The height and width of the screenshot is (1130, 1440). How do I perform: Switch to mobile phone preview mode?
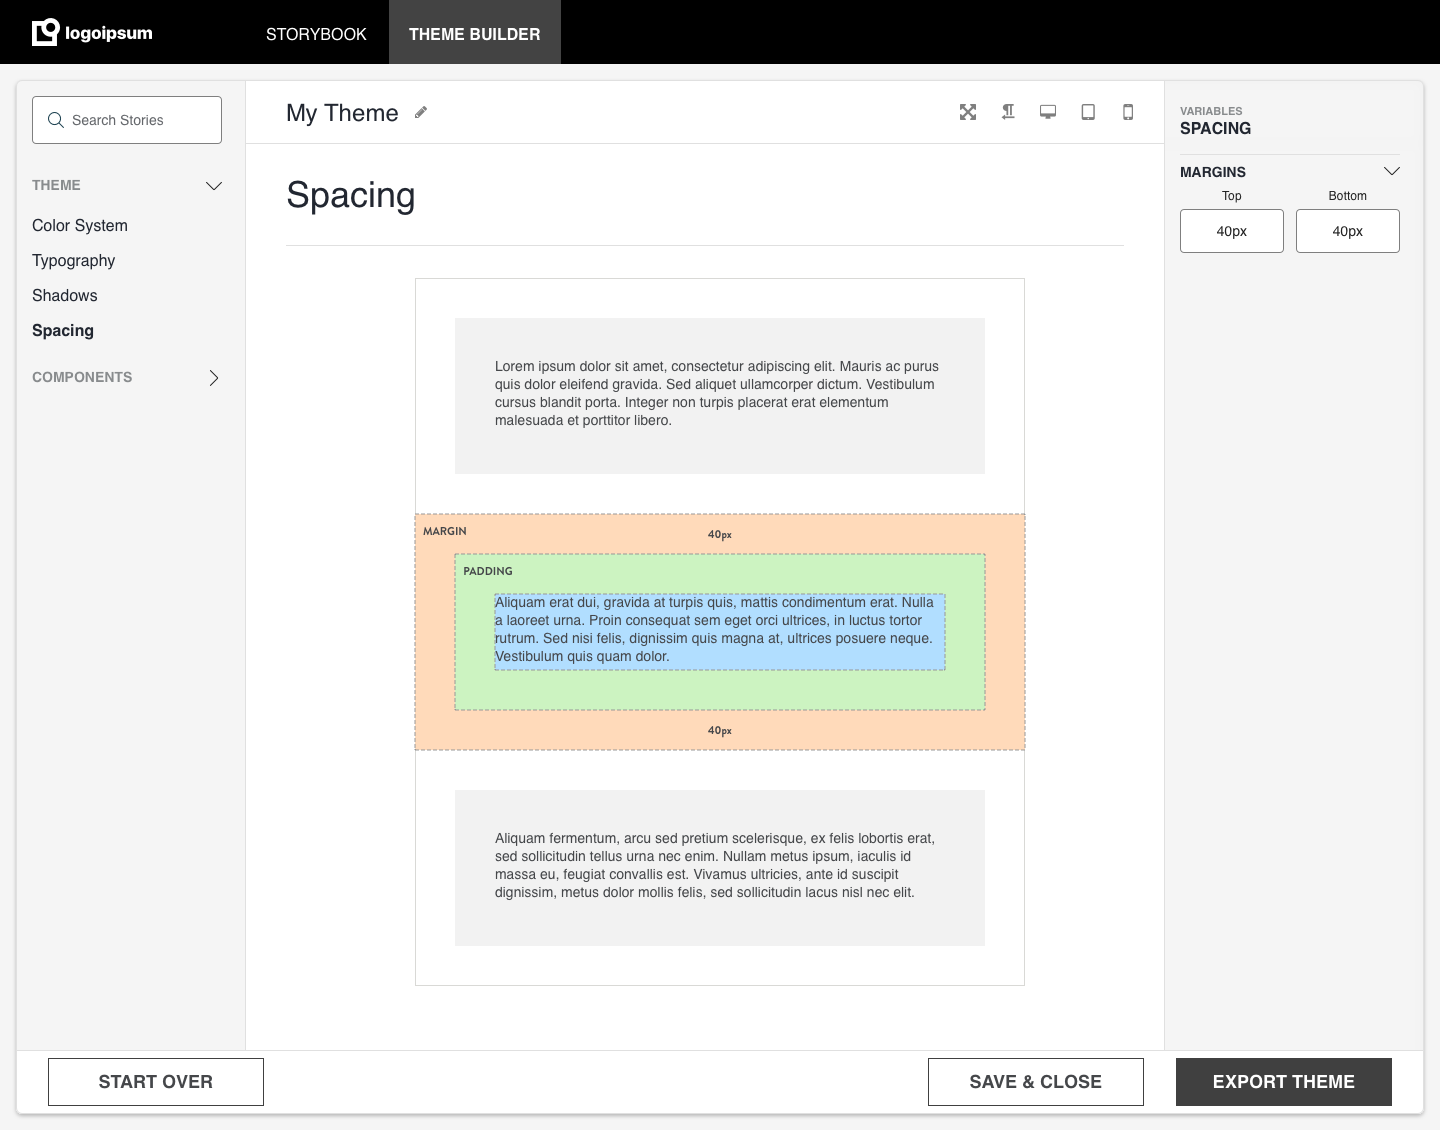click(1128, 112)
